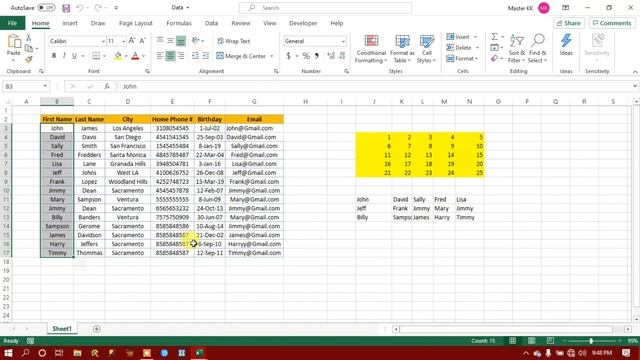Image resolution: width=640 pixels, height=360 pixels.
Task: Decrease font size with small A
Action: tap(142, 41)
